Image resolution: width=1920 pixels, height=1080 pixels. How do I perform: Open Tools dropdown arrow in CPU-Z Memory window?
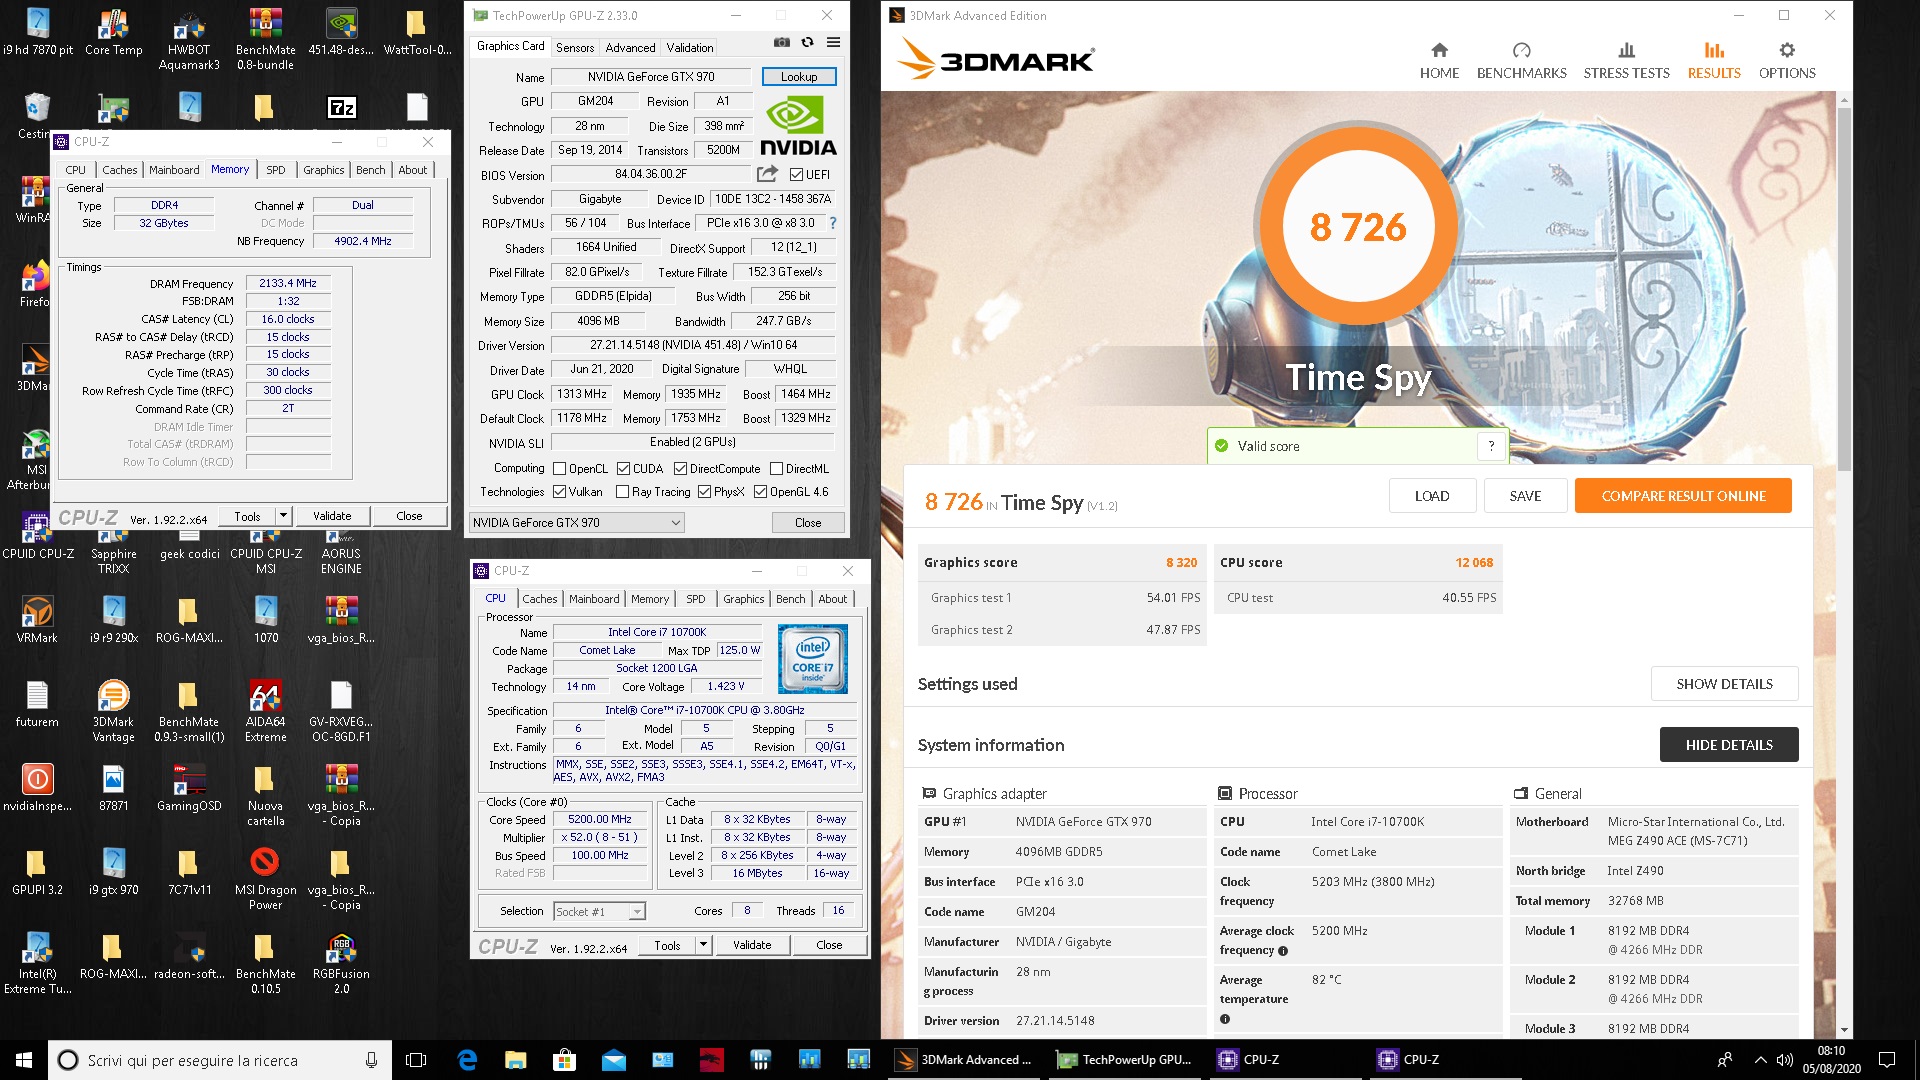(x=283, y=516)
